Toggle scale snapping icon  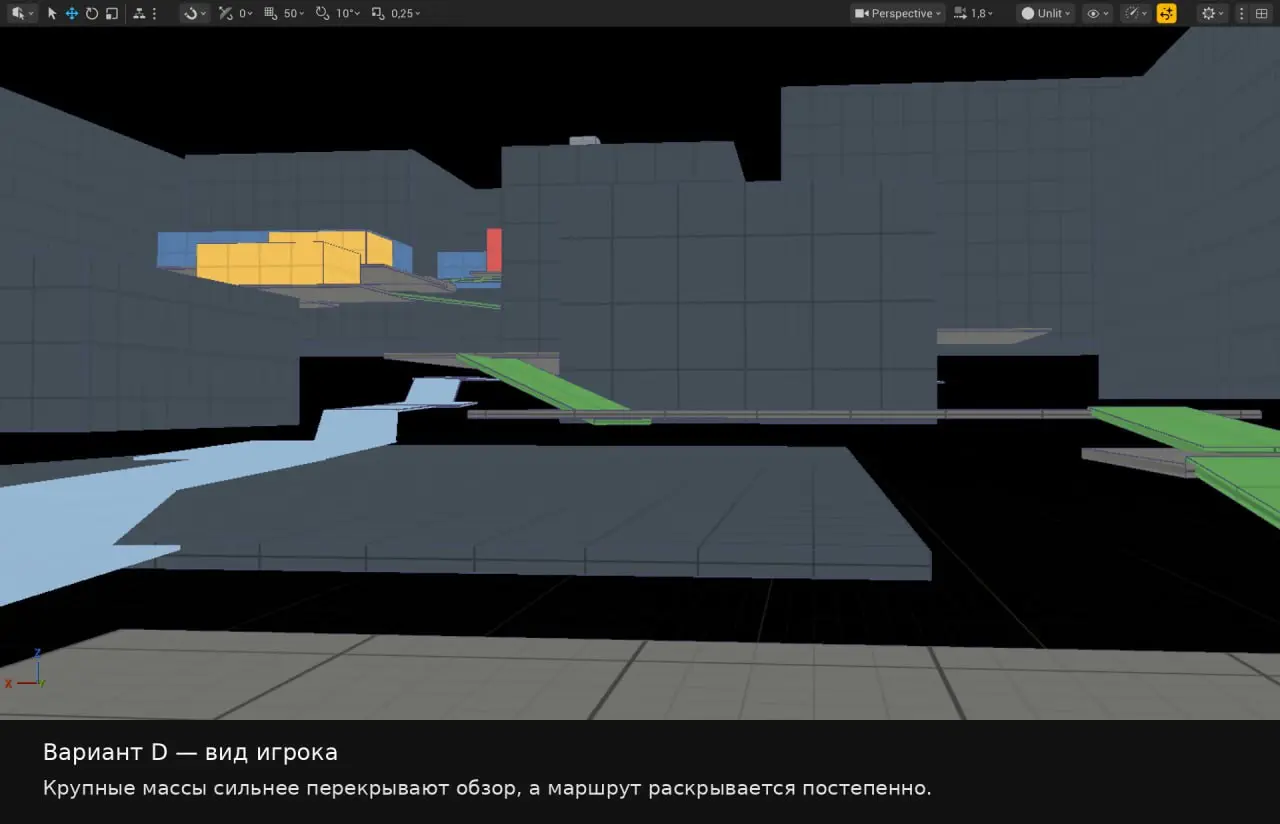point(377,13)
